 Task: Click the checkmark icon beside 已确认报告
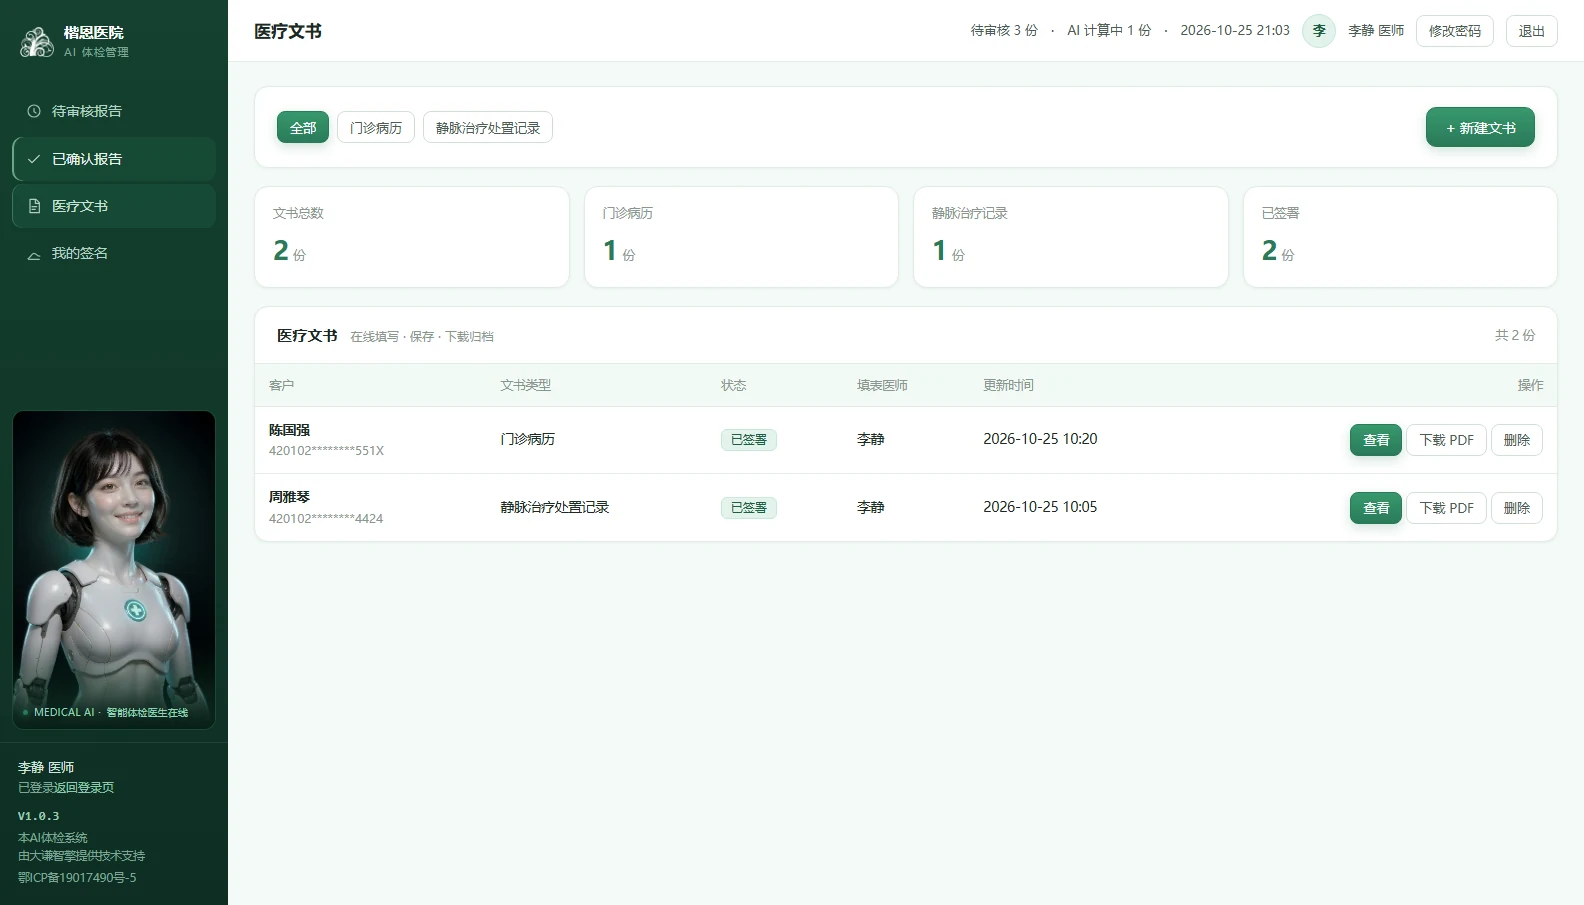(x=34, y=159)
